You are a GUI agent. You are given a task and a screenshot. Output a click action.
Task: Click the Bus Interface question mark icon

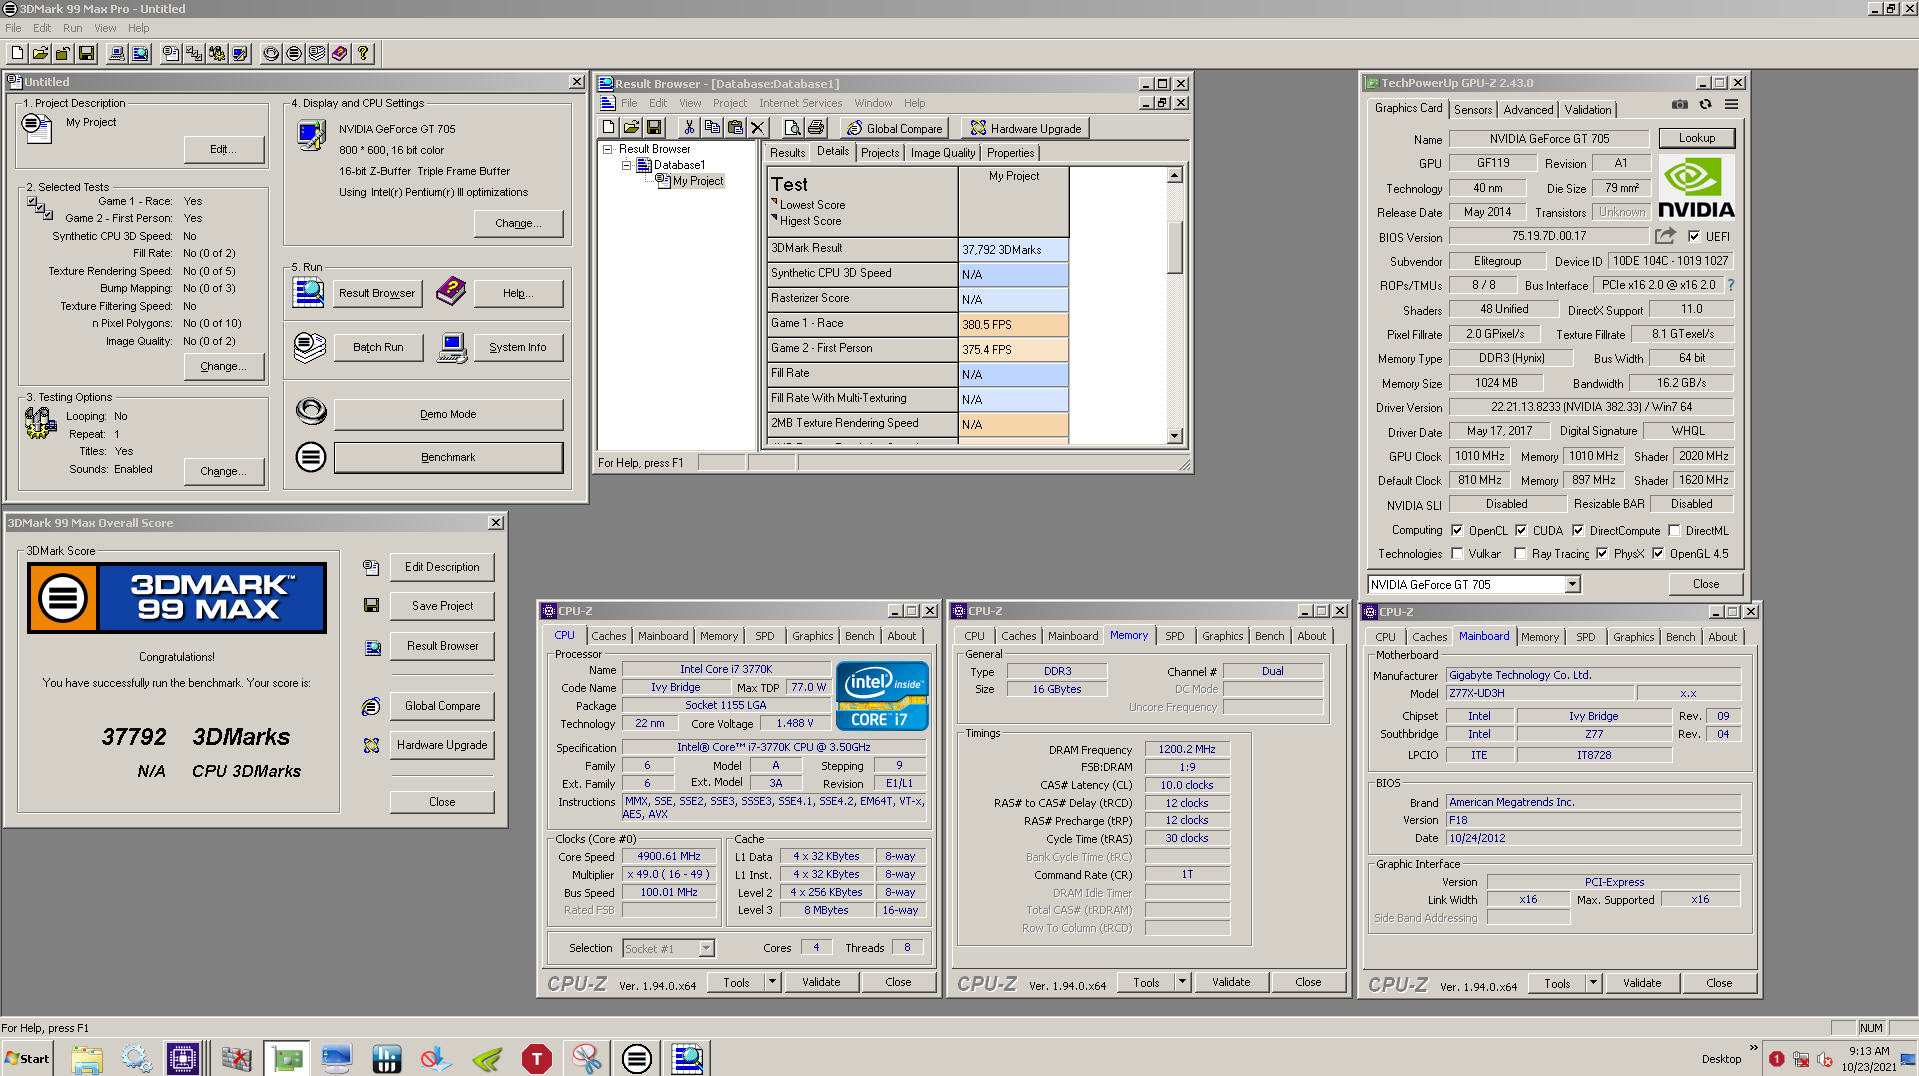click(1730, 285)
